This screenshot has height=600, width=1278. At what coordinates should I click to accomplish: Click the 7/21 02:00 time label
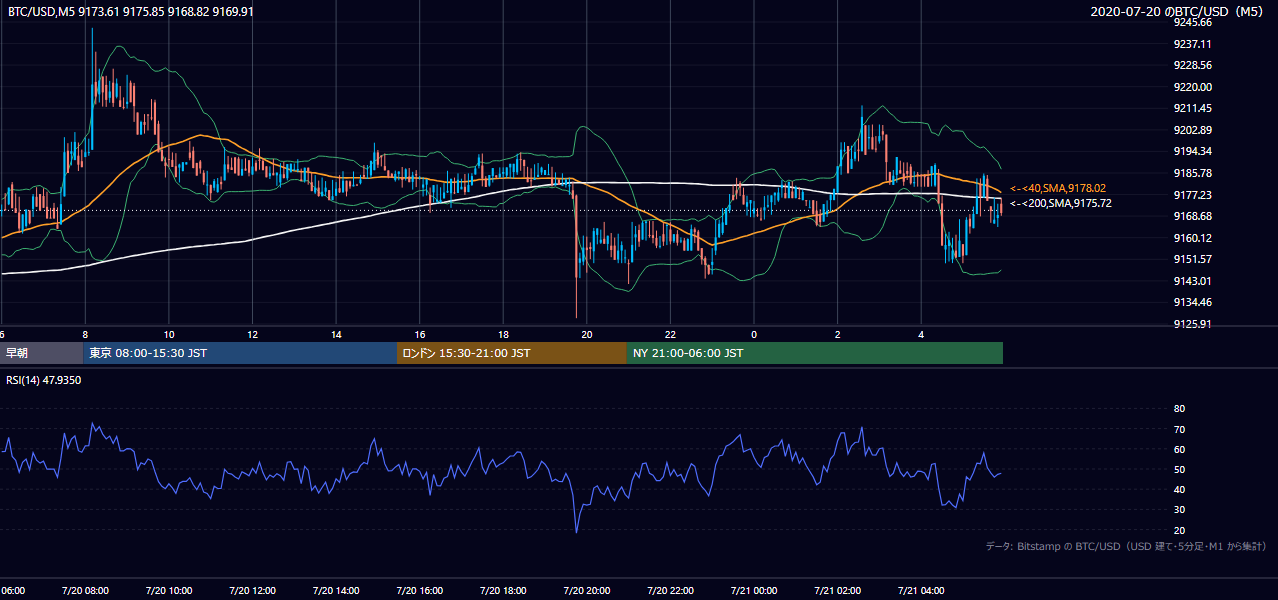click(837, 590)
